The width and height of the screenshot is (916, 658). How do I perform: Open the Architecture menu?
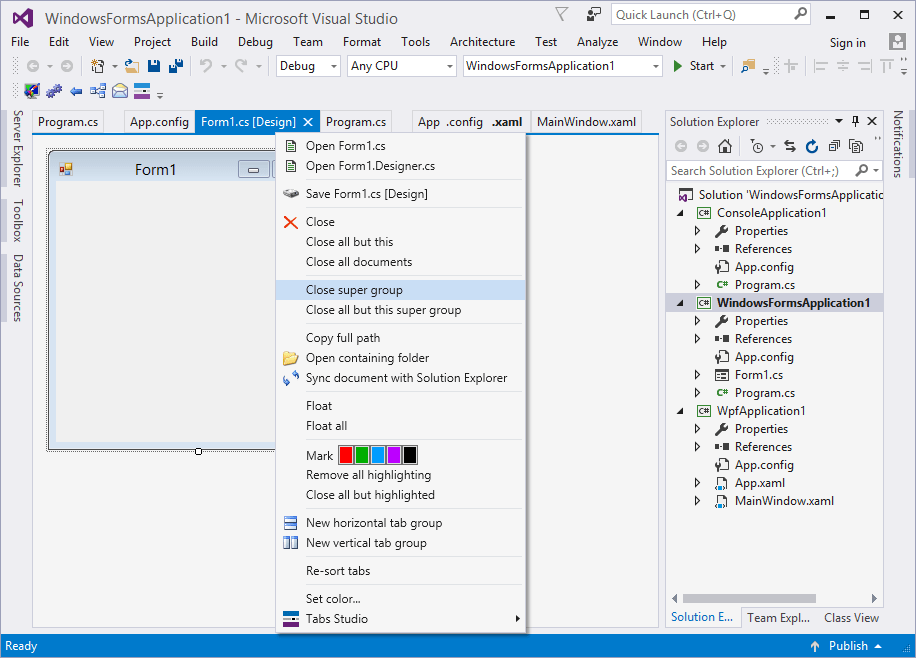[x=482, y=42]
